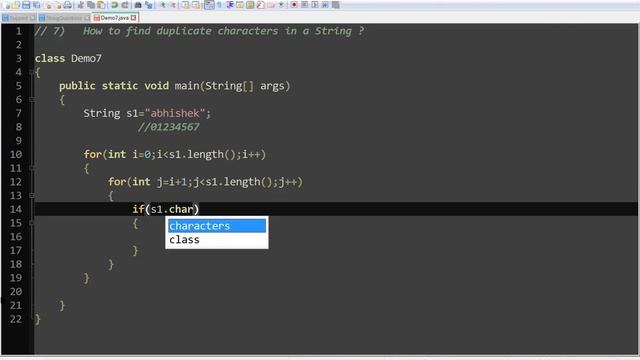This screenshot has width=640, height=360.
Task: Switch to the Demo7.java tab
Action: [x=114, y=18]
